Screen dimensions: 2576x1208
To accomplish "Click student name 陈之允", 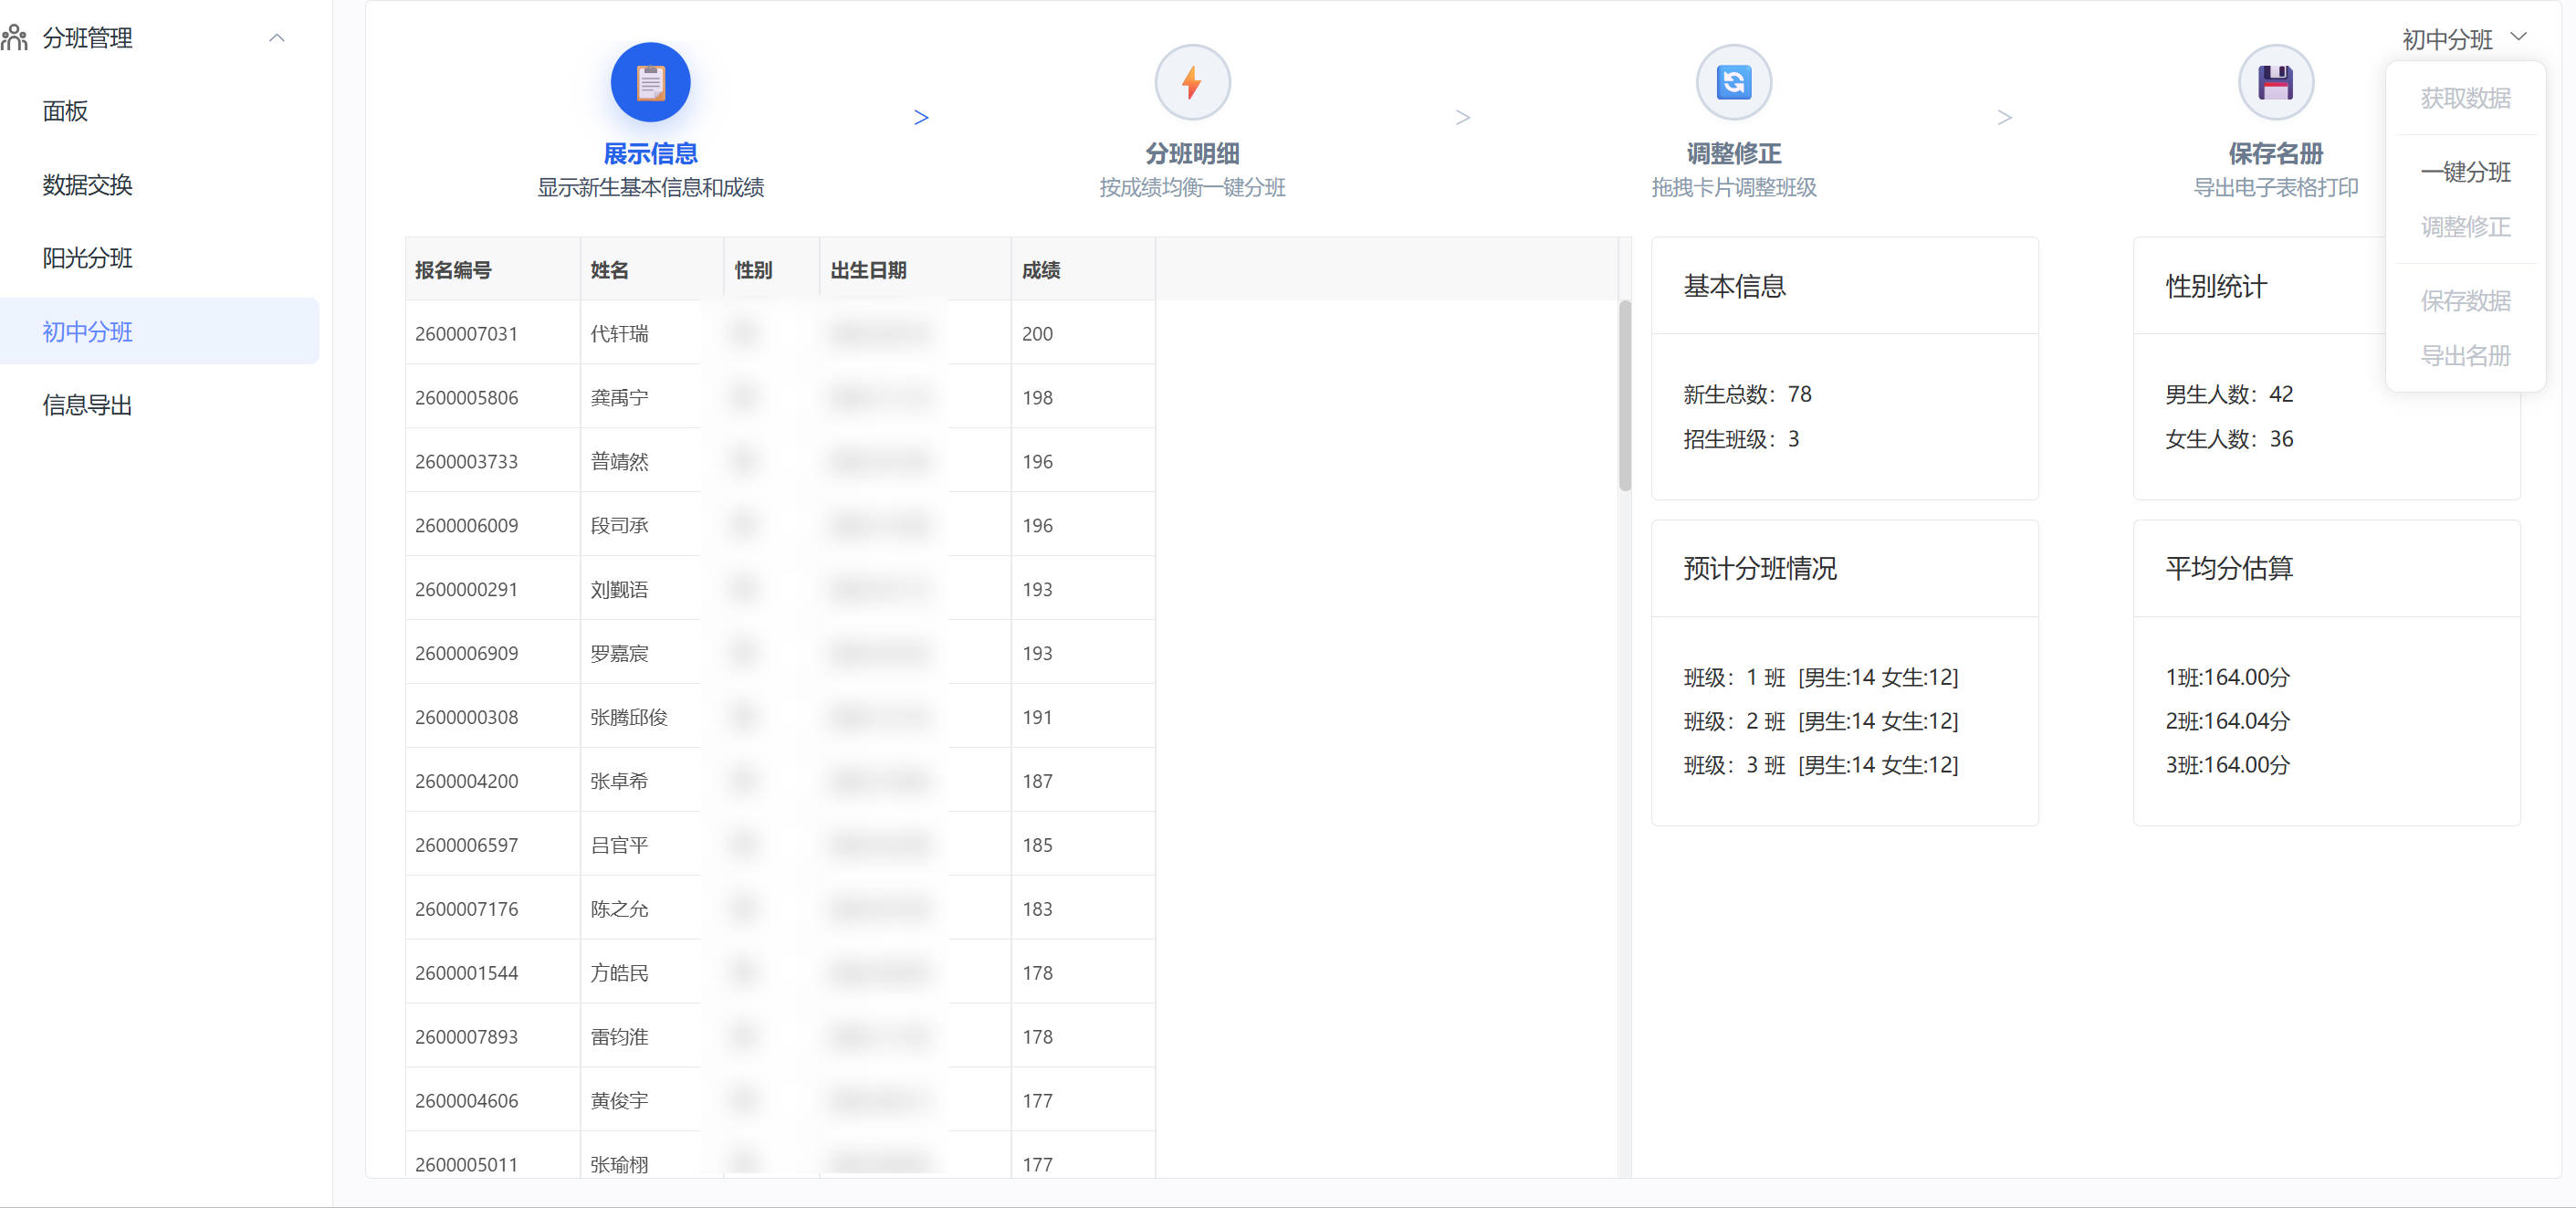I will coord(619,910).
